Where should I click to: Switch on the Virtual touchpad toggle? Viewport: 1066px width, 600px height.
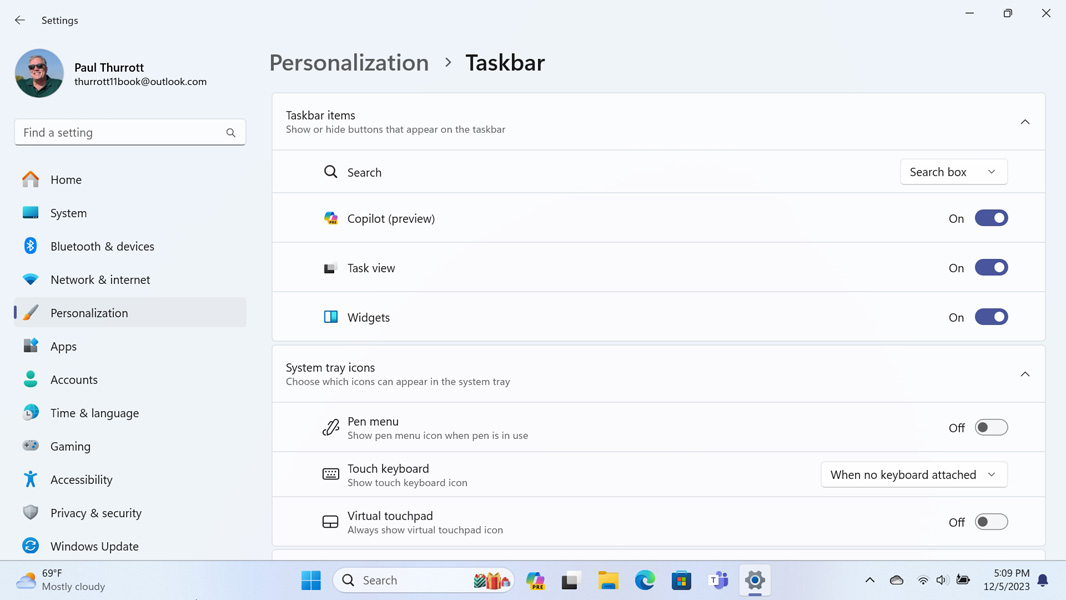991,522
